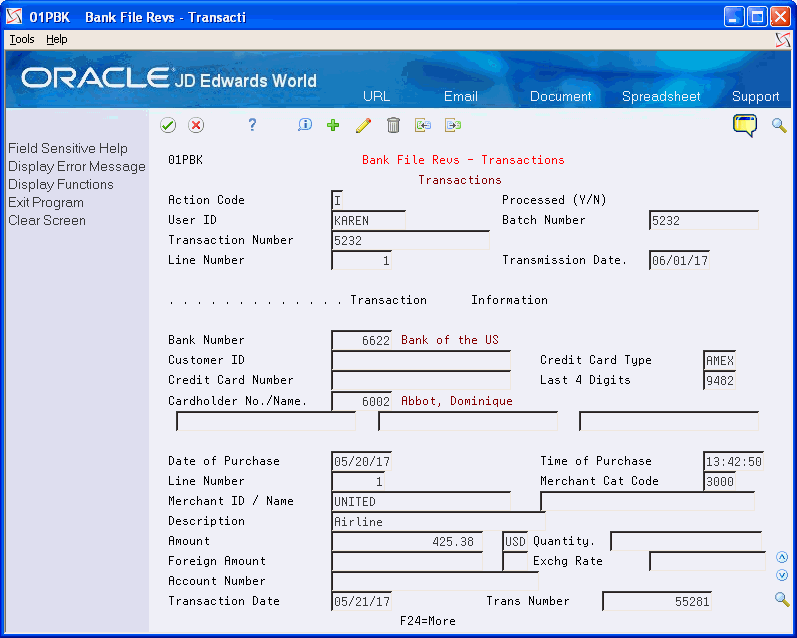Click the green checkmark OK icon

[x=168, y=125]
